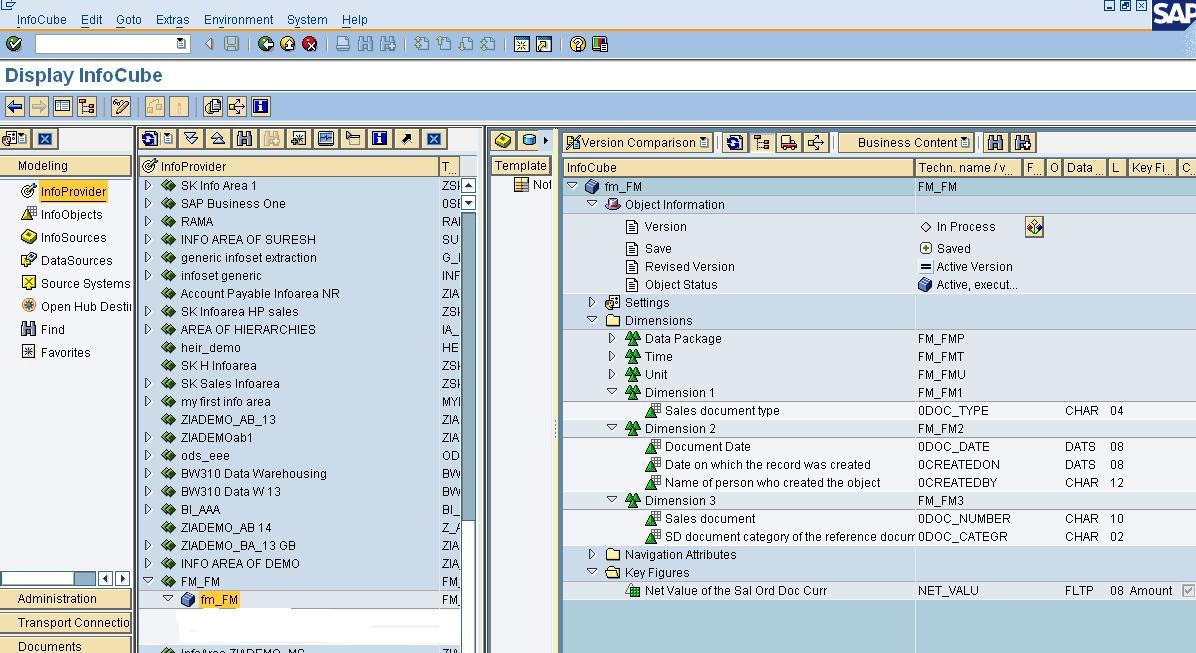Screen dimensions: 1196x653
Task: Collapse the Dimension 1 node
Action: click(612, 392)
